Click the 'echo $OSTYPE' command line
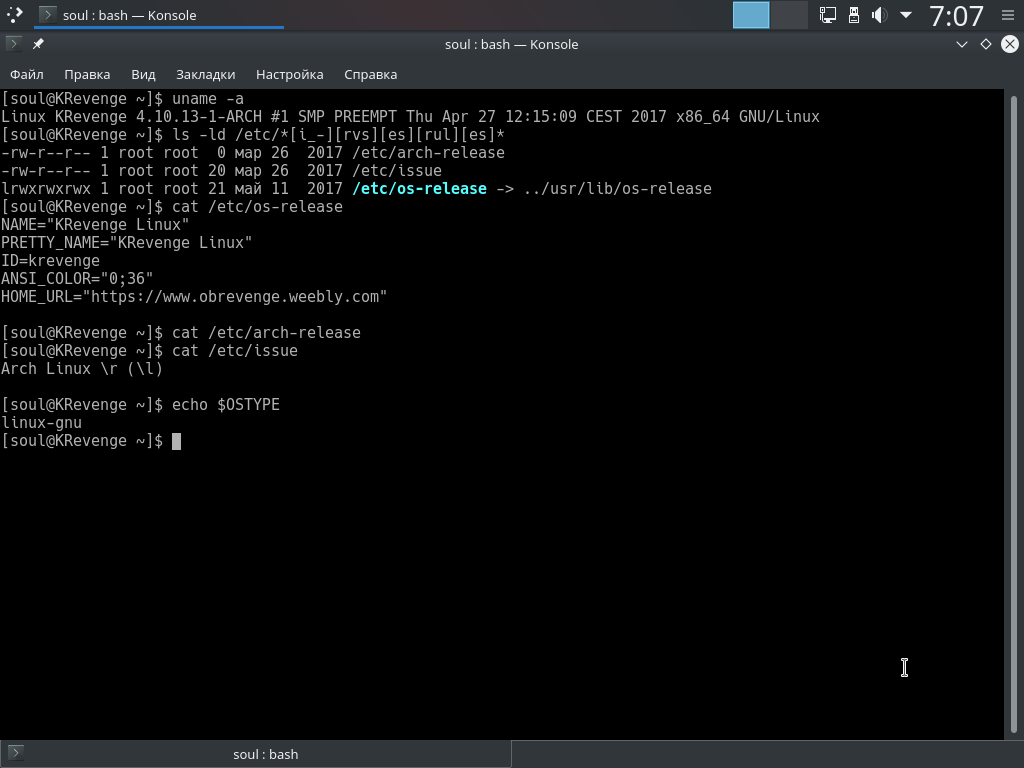The height and width of the screenshot is (768, 1024). pos(140,404)
